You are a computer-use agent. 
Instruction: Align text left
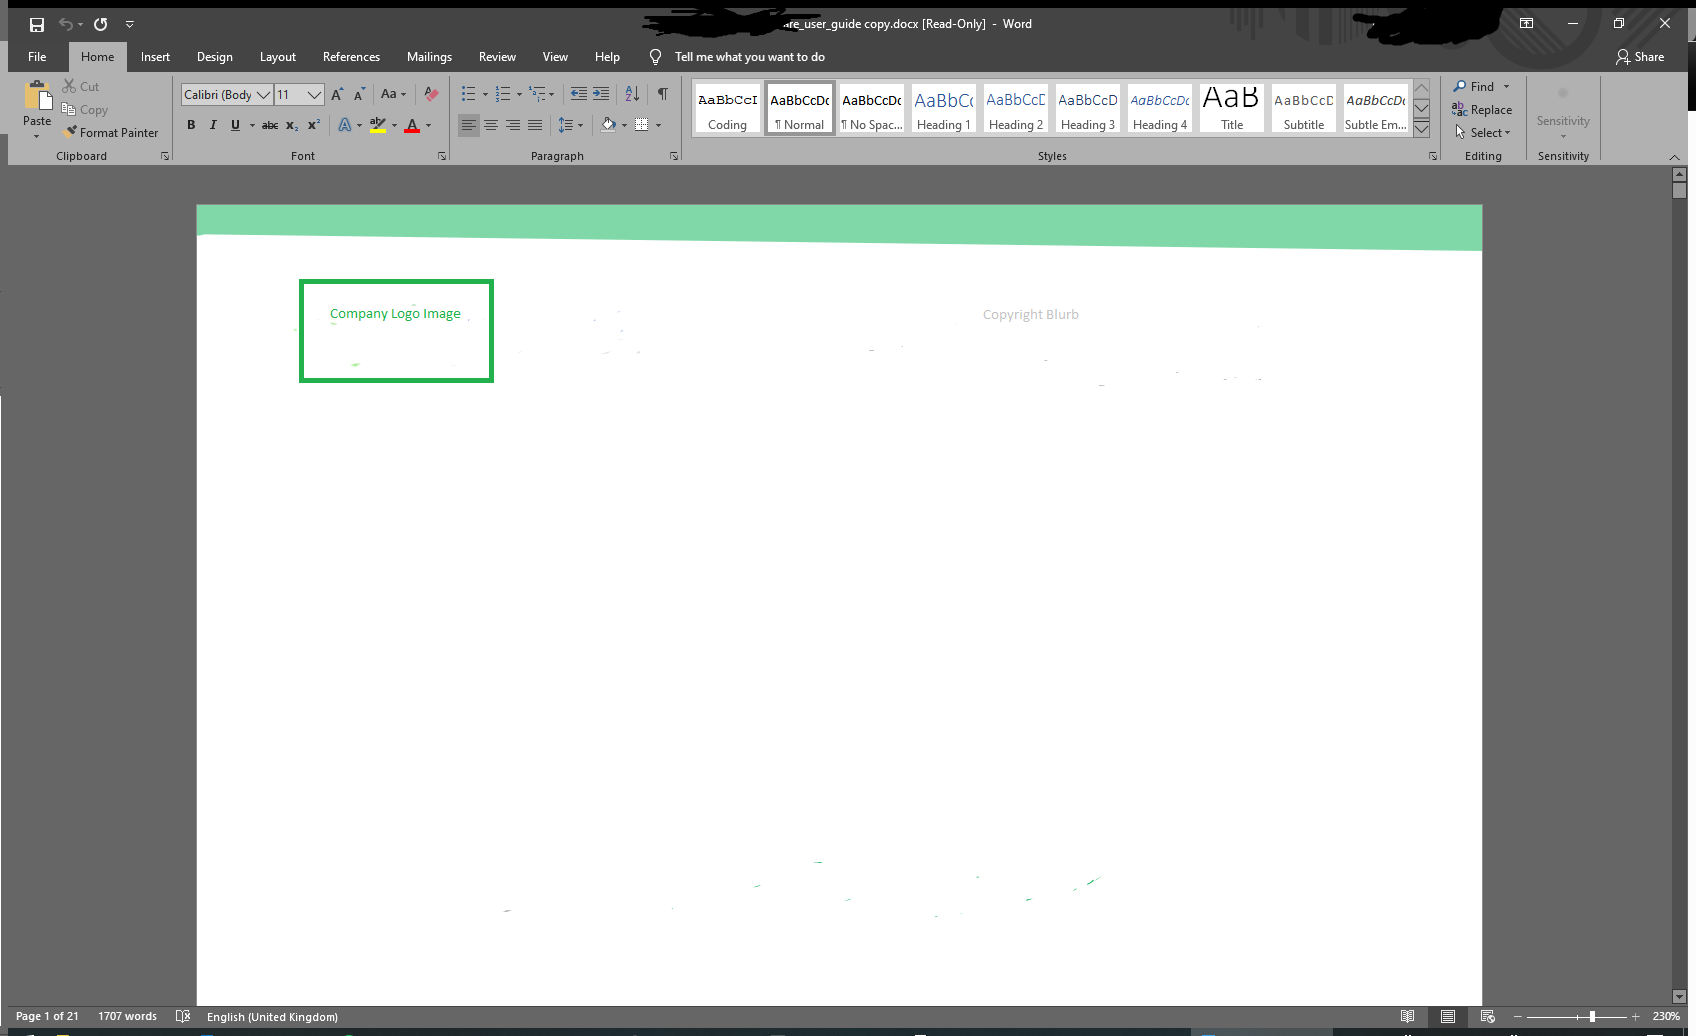pos(469,125)
